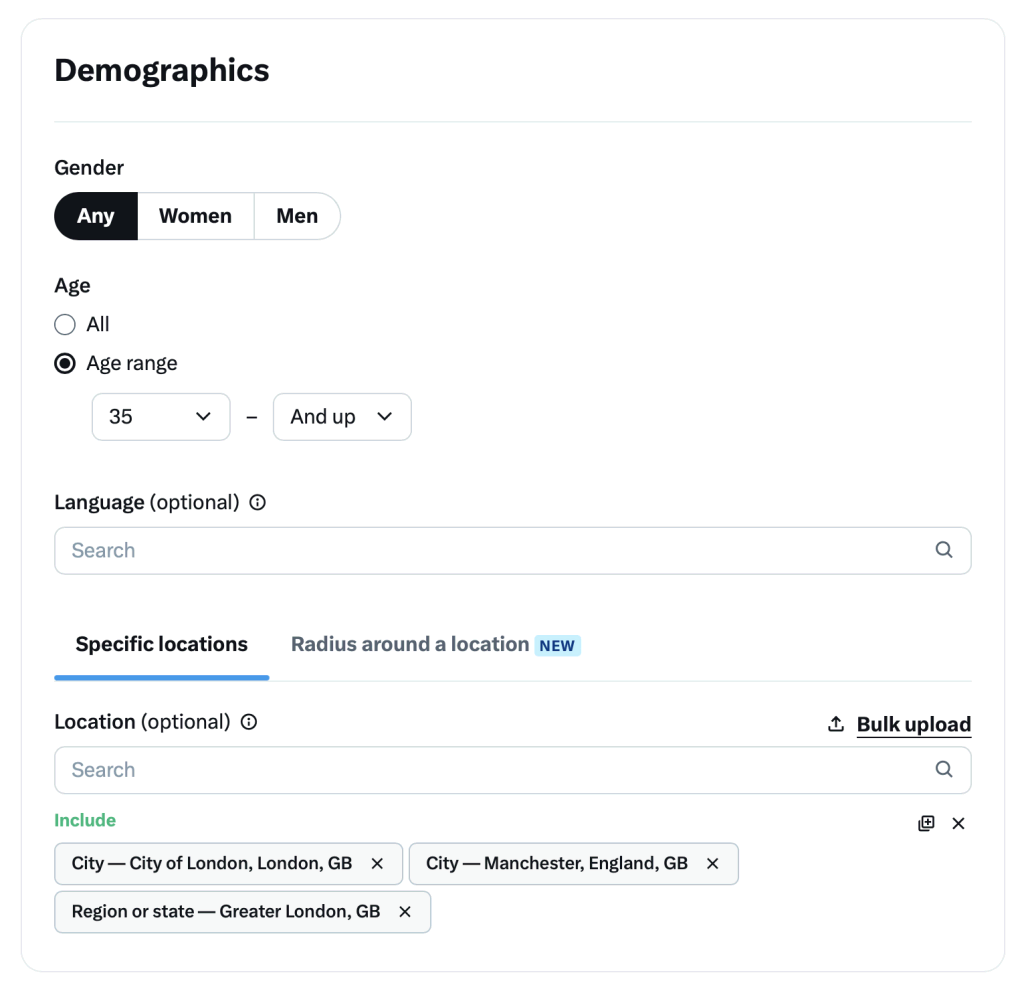Click the Location info icon
This screenshot has width=1024, height=993.
(x=249, y=722)
